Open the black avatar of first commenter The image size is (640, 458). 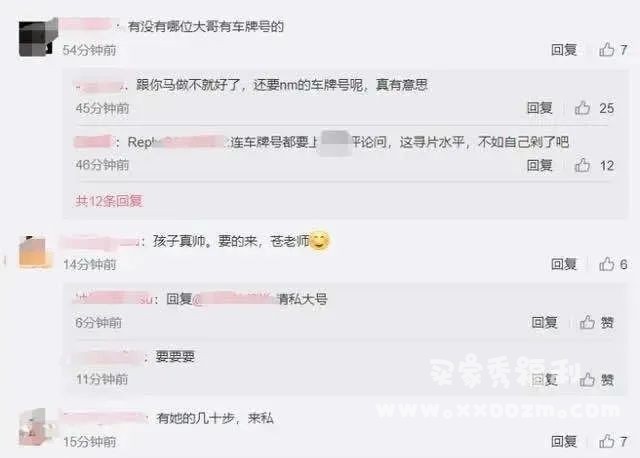[37, 38]
